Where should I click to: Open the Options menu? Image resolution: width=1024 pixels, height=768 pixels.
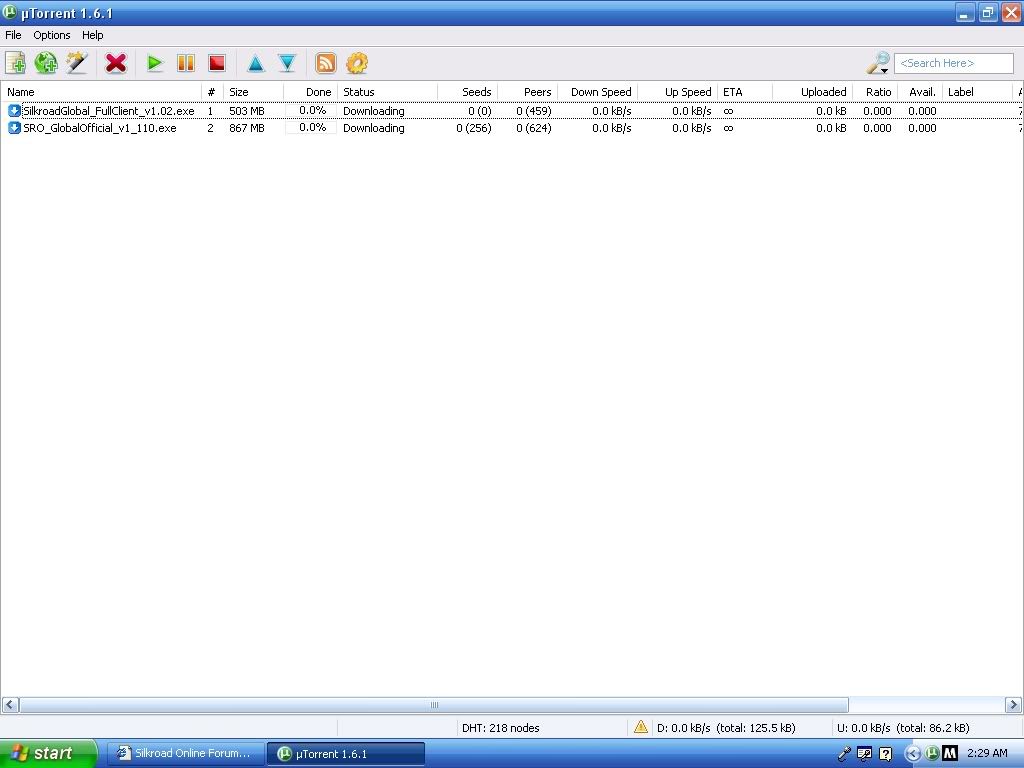tap(52, 35)
